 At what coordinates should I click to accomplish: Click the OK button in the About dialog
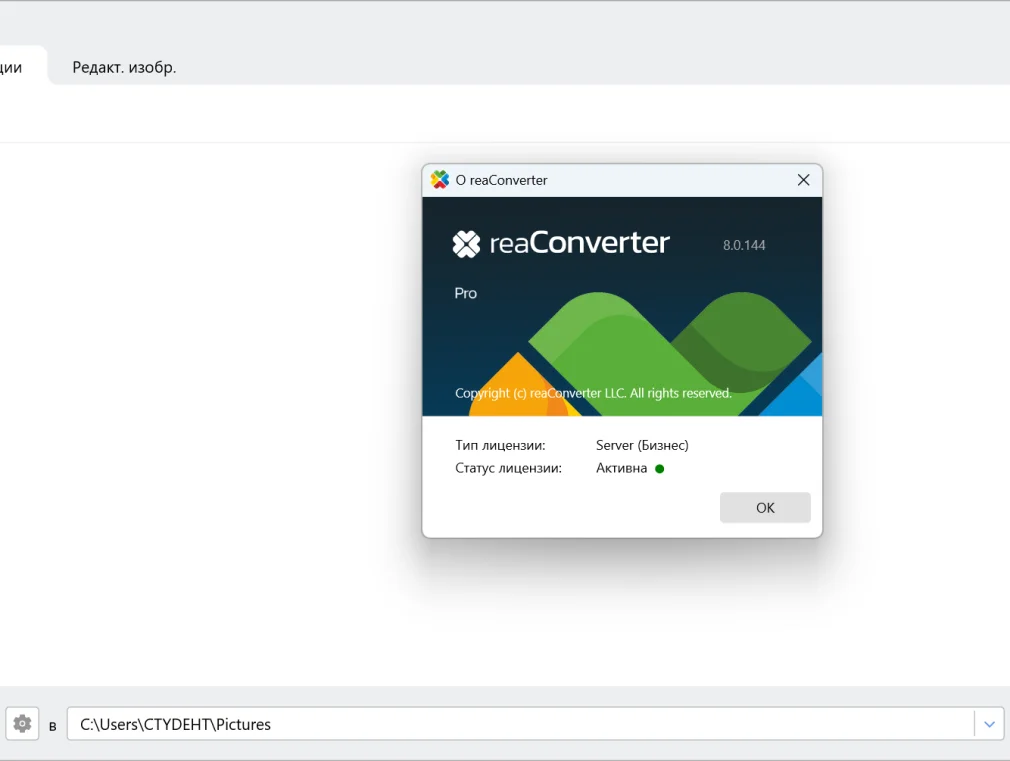pos(765,507)
